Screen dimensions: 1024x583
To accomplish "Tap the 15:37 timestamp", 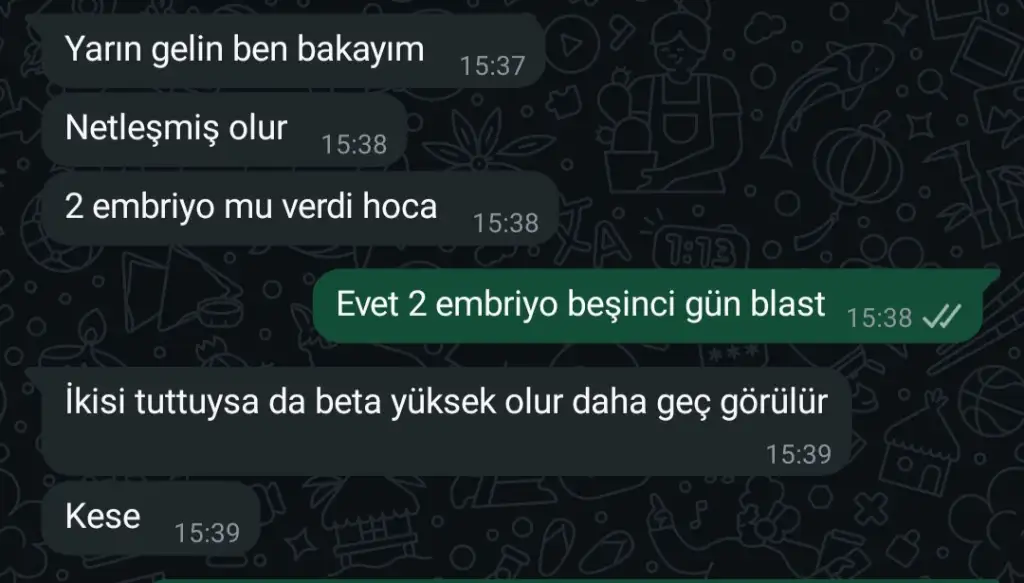I will pos(492,65).
